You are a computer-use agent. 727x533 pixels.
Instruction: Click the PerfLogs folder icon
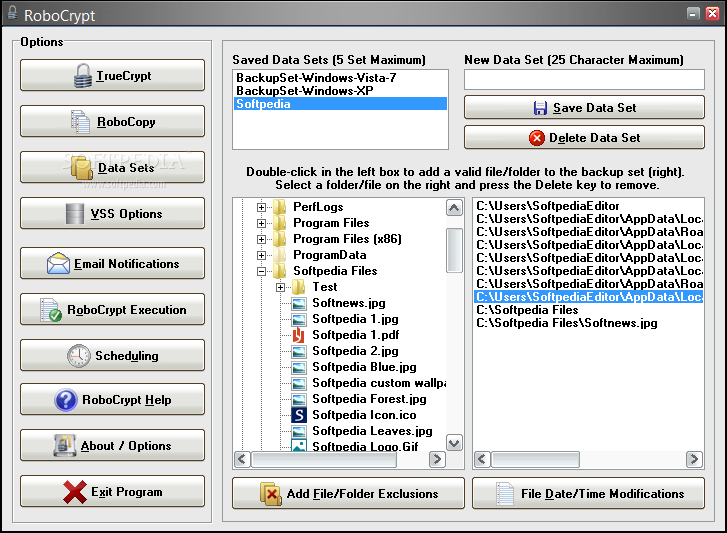280,207
